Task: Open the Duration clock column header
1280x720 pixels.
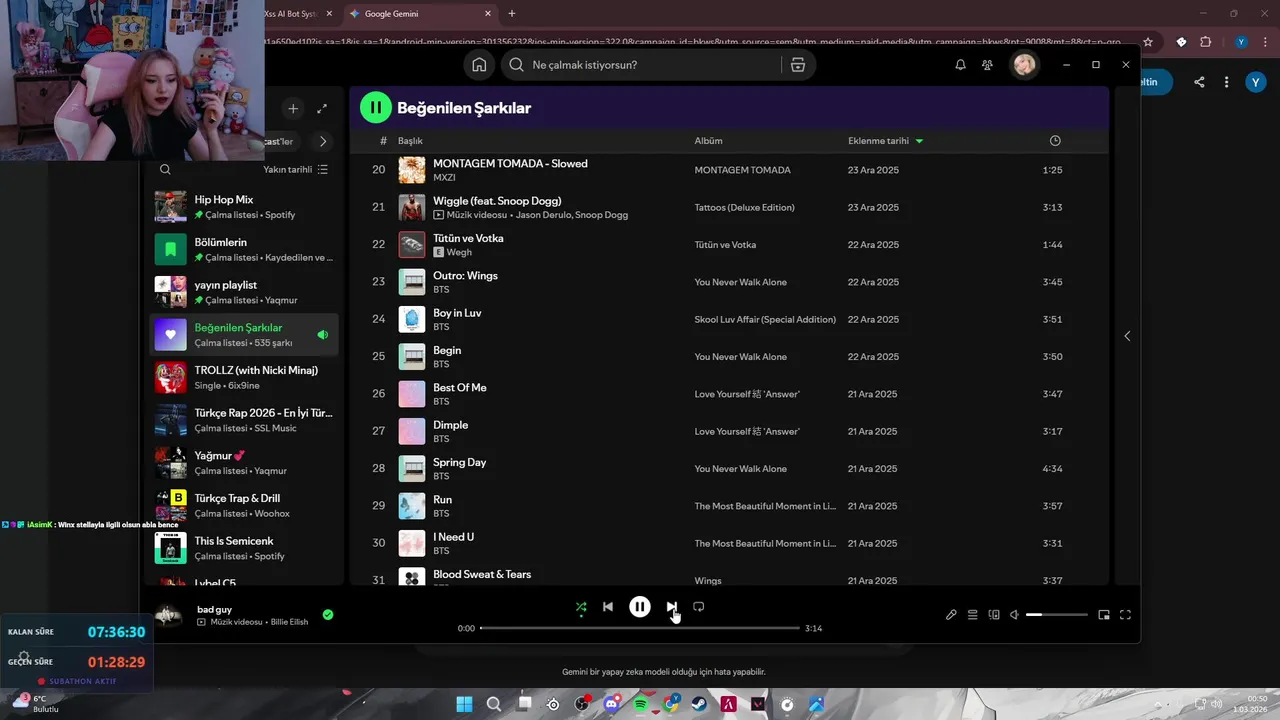Action: (1055, 141)
